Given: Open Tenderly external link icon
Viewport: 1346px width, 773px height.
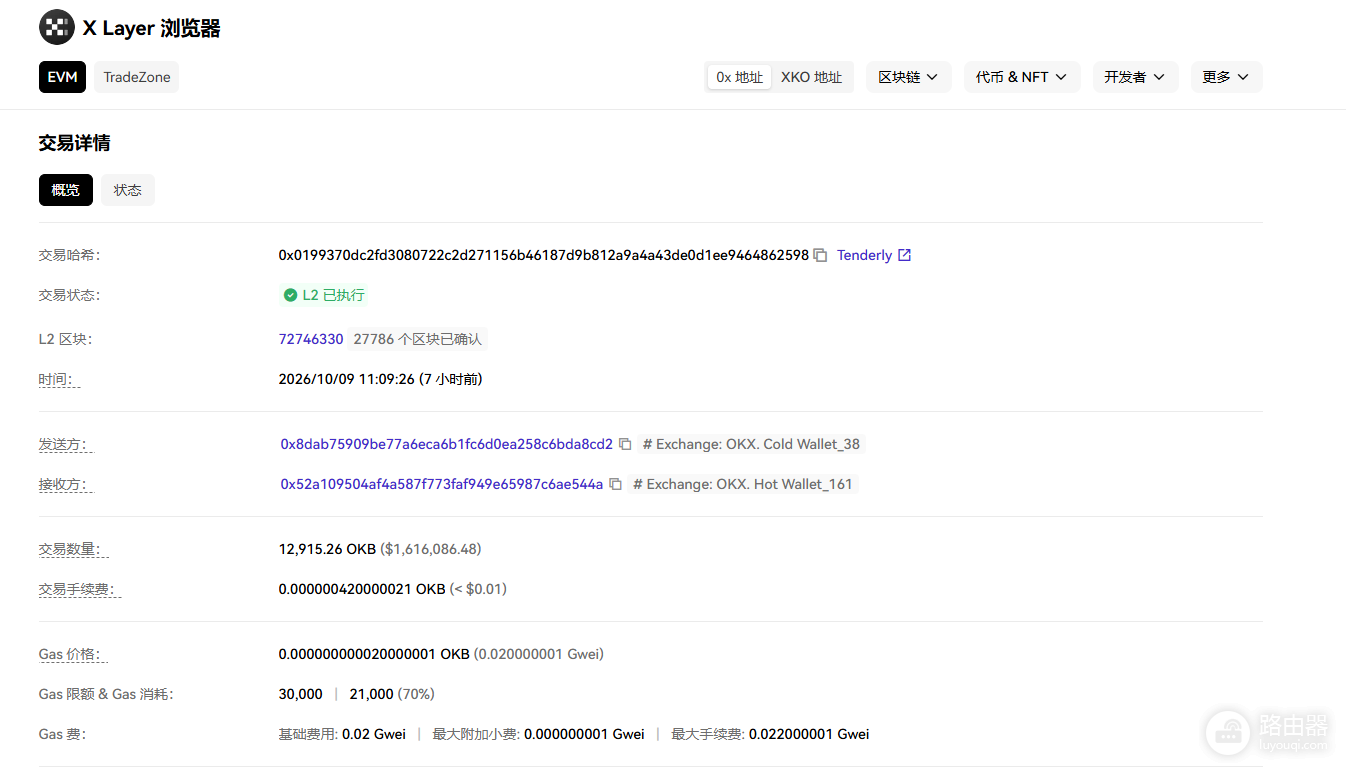Looking at the screenshot, I should 905,255.
